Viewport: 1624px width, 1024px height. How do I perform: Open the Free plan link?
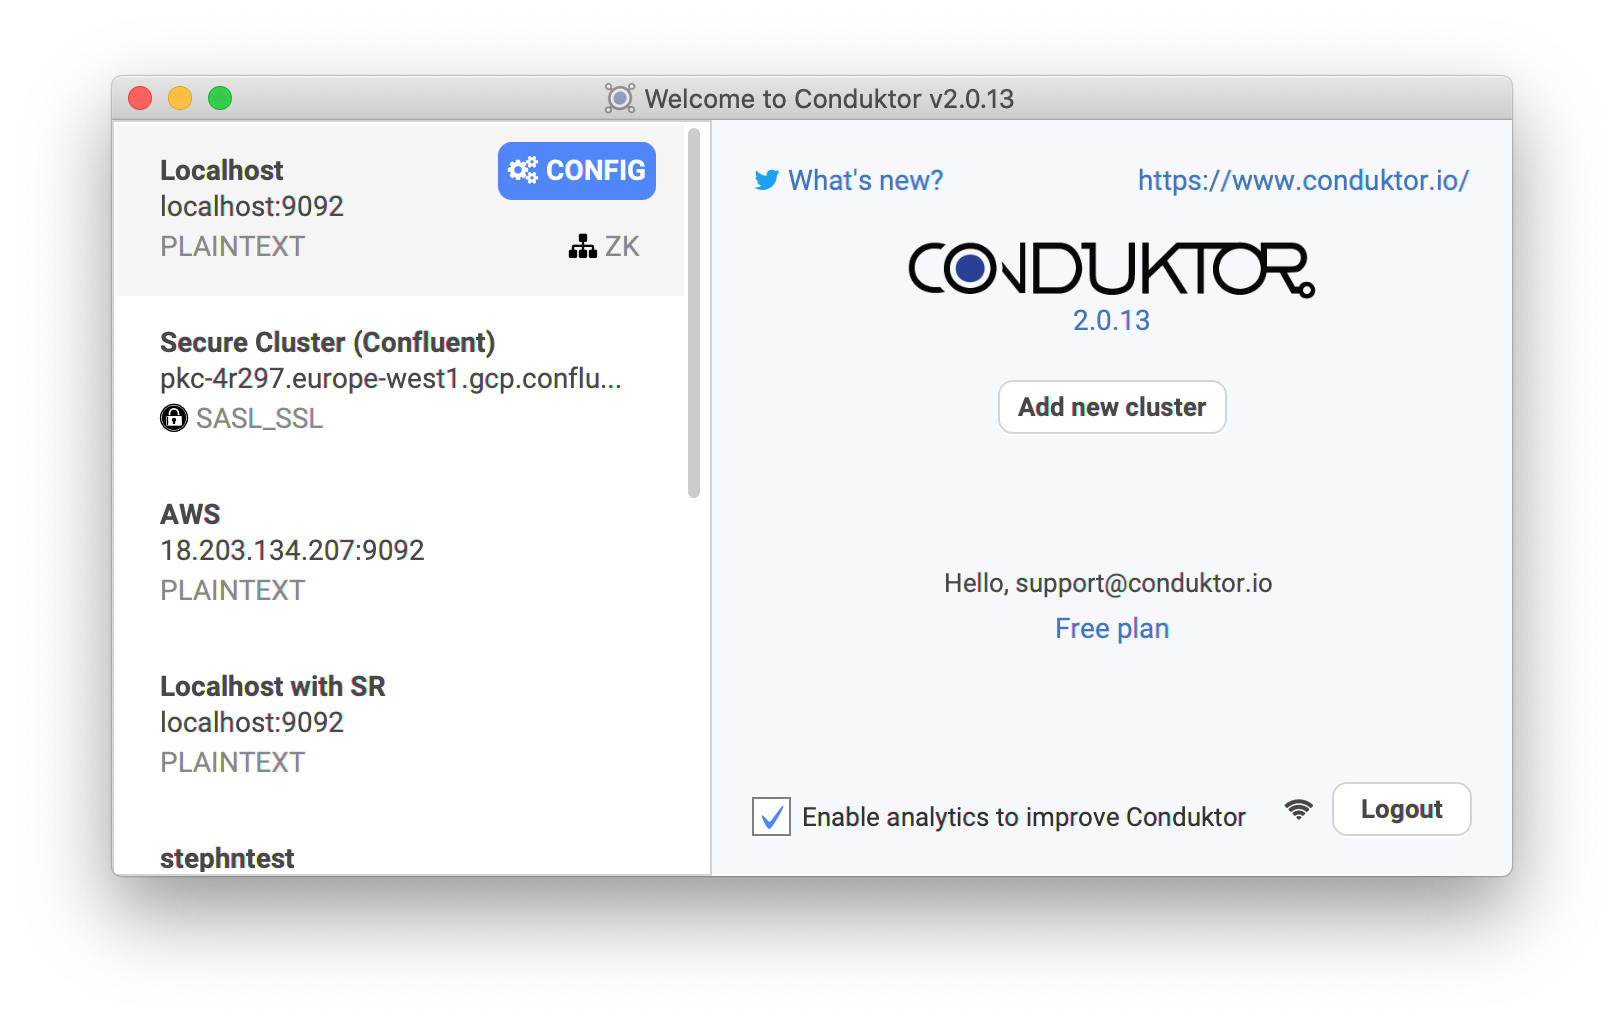point(1112,628)
